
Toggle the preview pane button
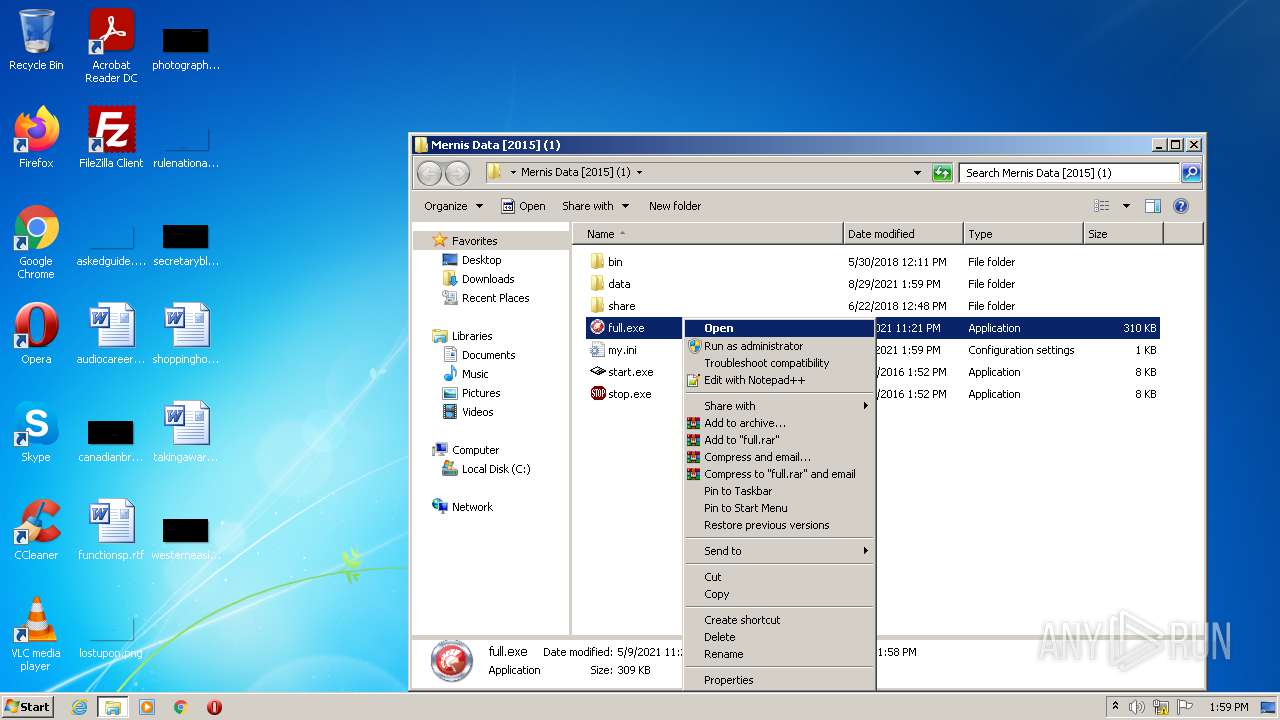pyautogui.click(x=1152, y=206)
